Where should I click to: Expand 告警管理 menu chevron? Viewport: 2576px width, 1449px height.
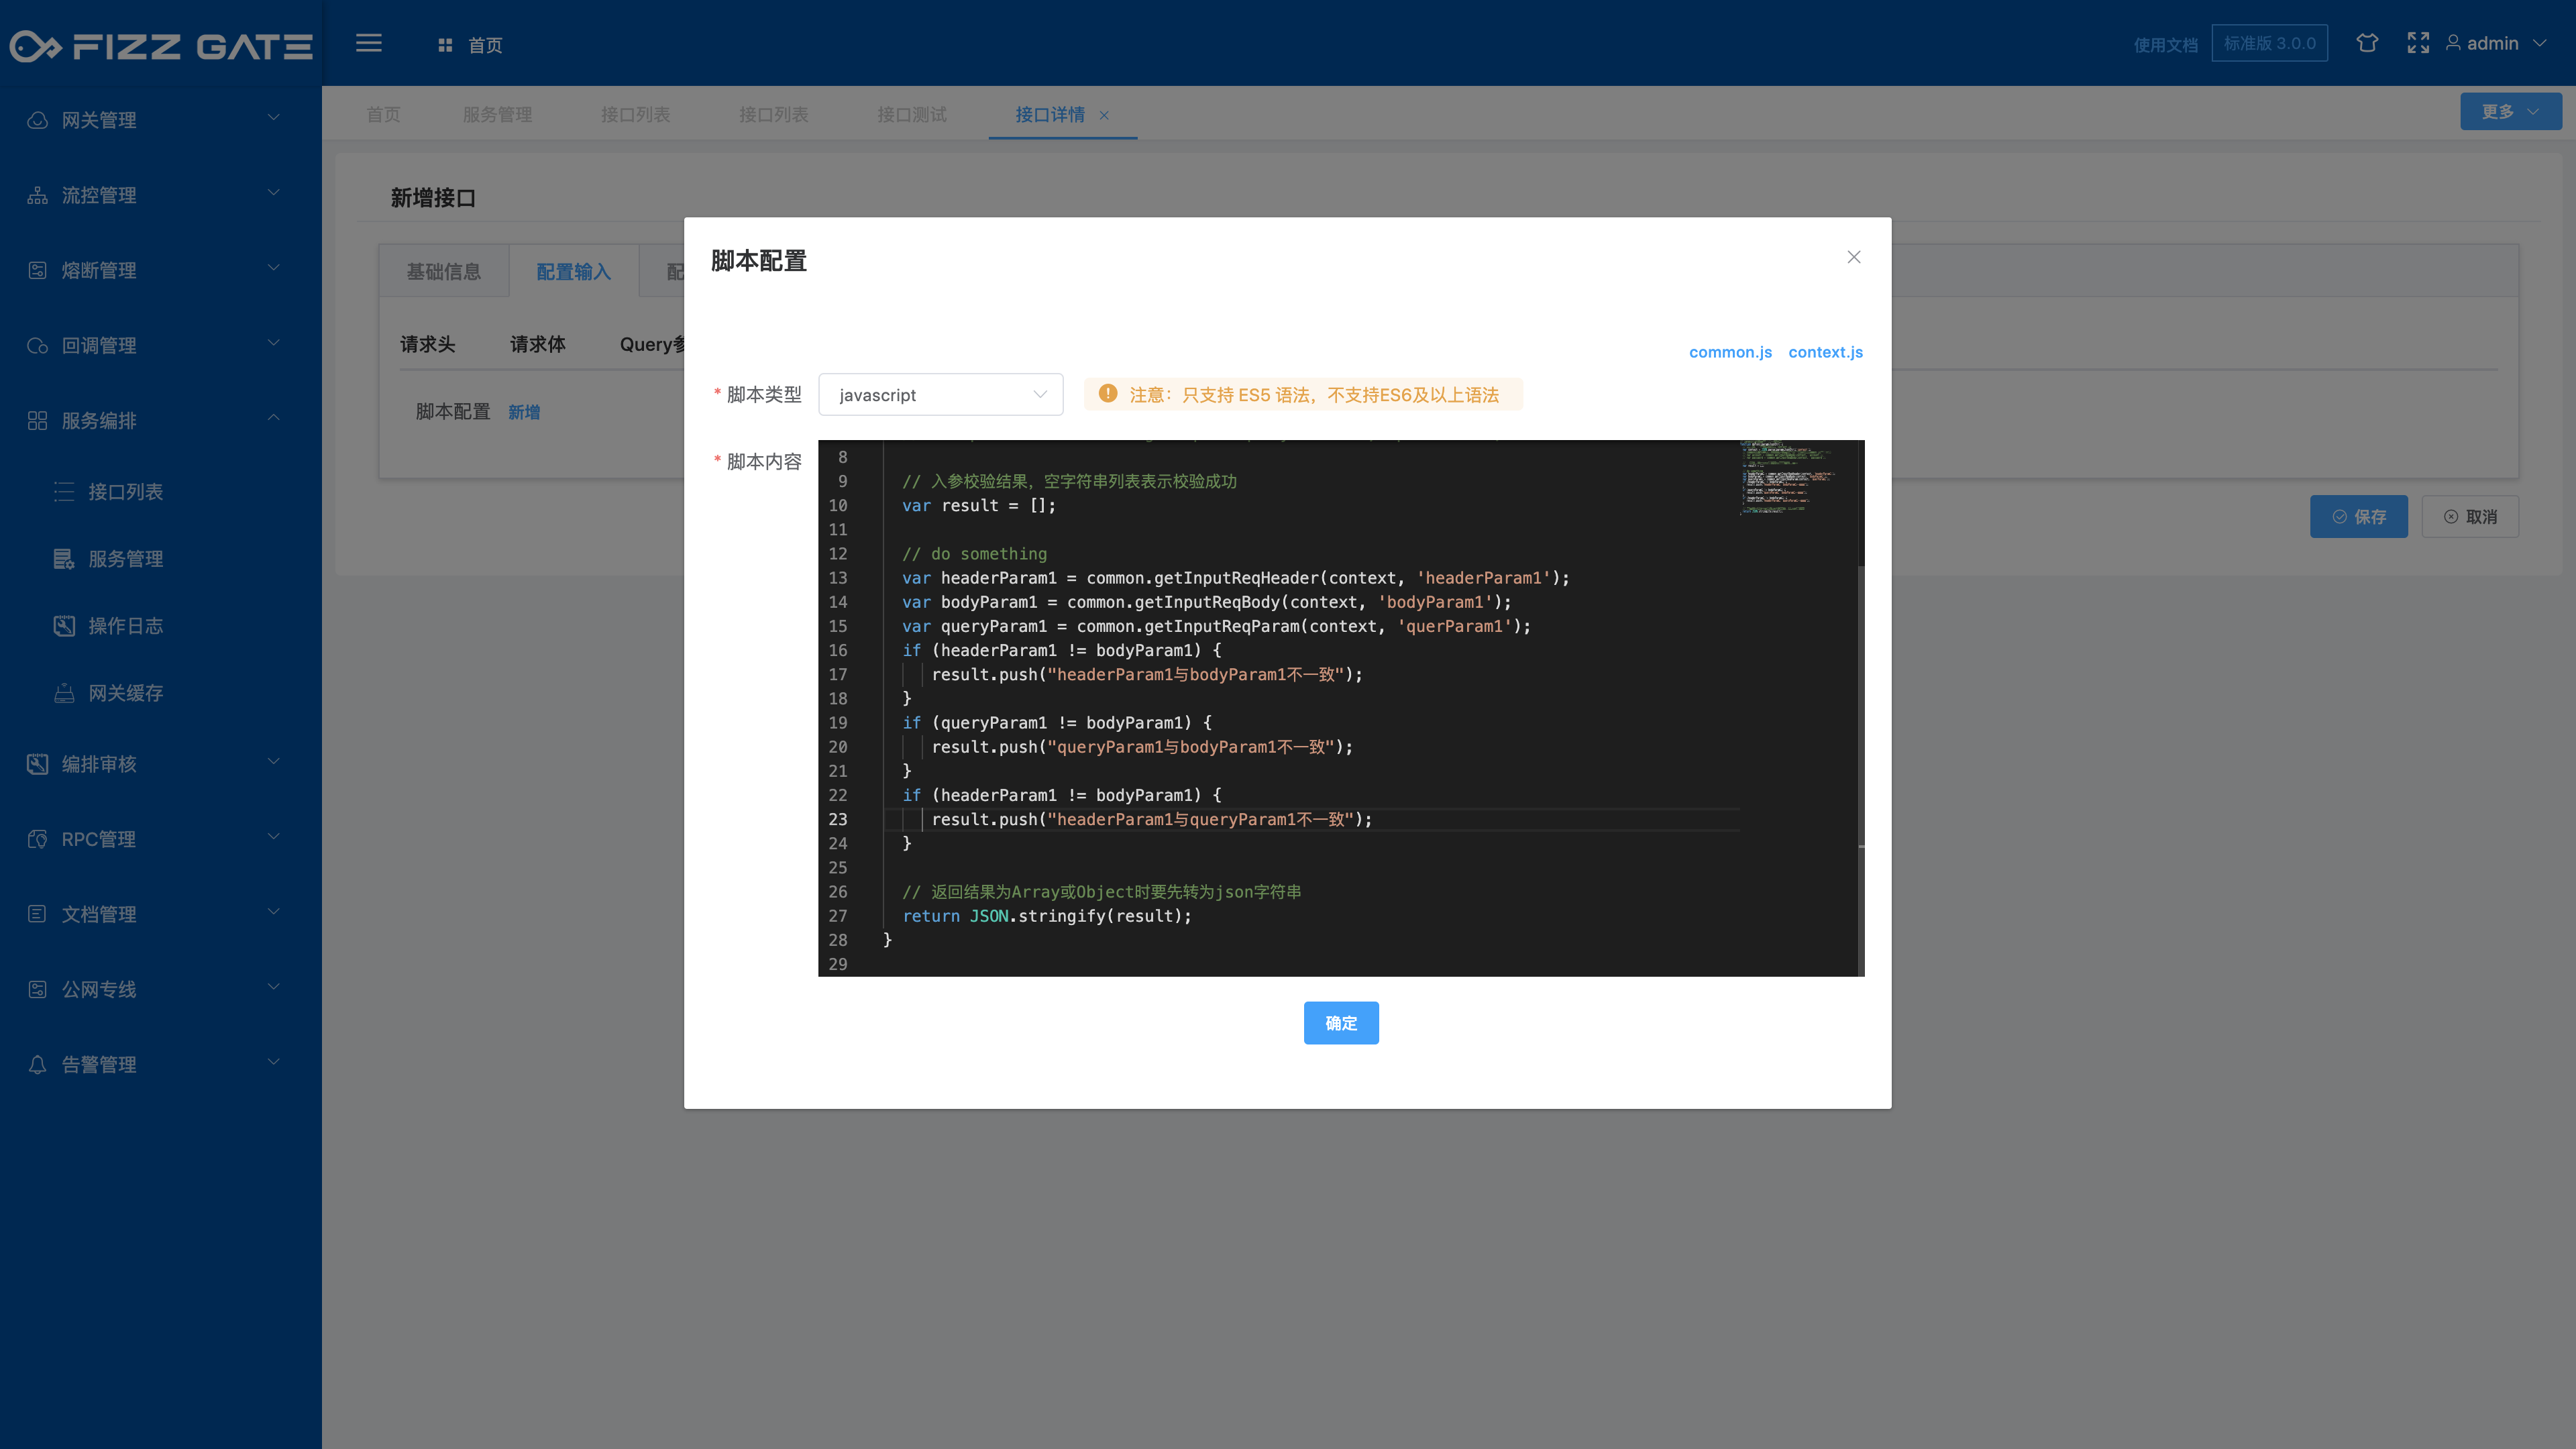click(x=274, y=1062)
